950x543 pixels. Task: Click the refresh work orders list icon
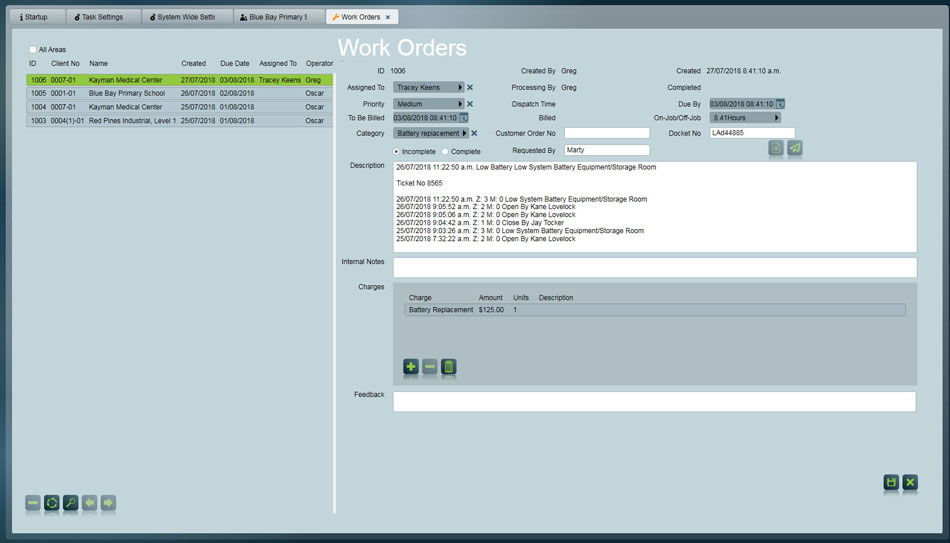(52, 503)
